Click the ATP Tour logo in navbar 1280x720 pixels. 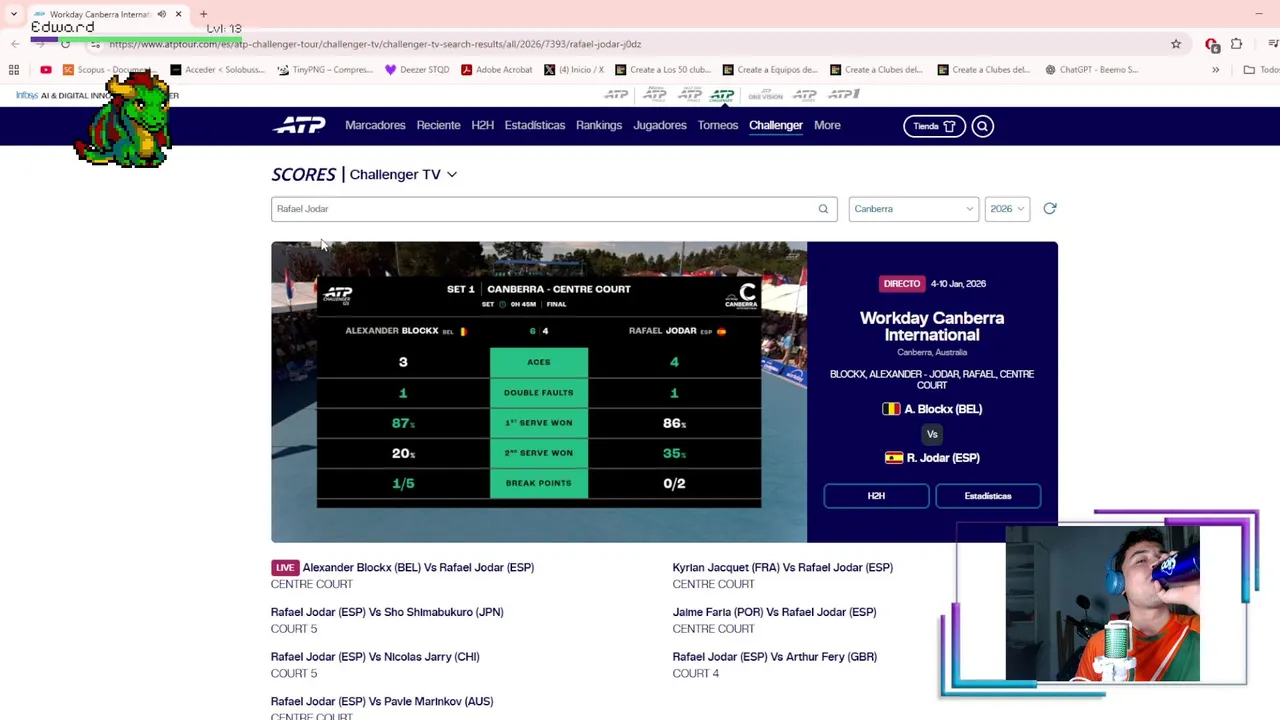pos(299,125)
